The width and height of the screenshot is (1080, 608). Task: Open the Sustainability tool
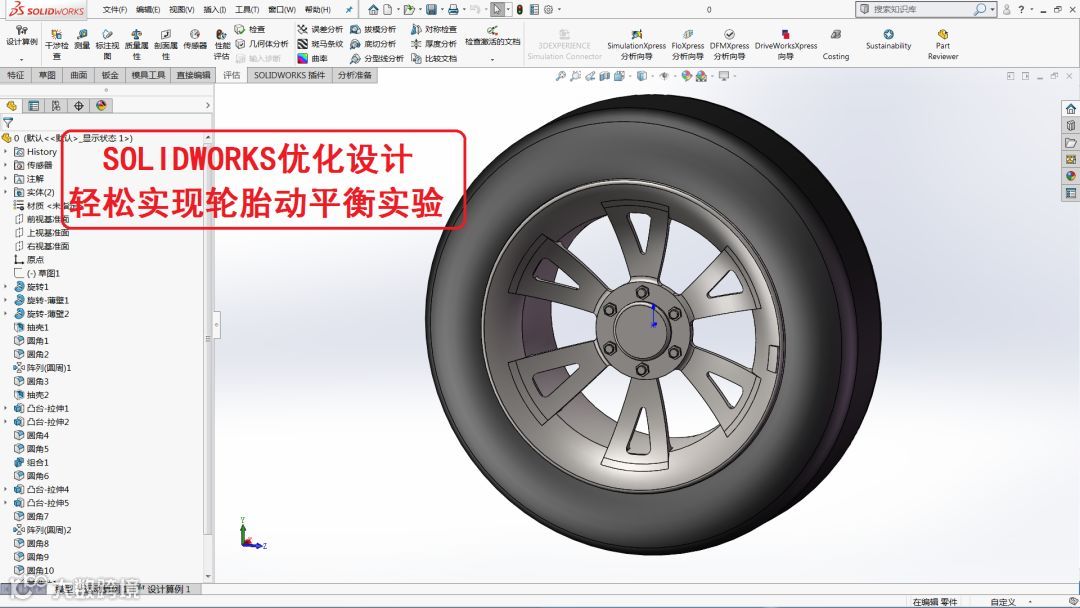click(889, 39)
